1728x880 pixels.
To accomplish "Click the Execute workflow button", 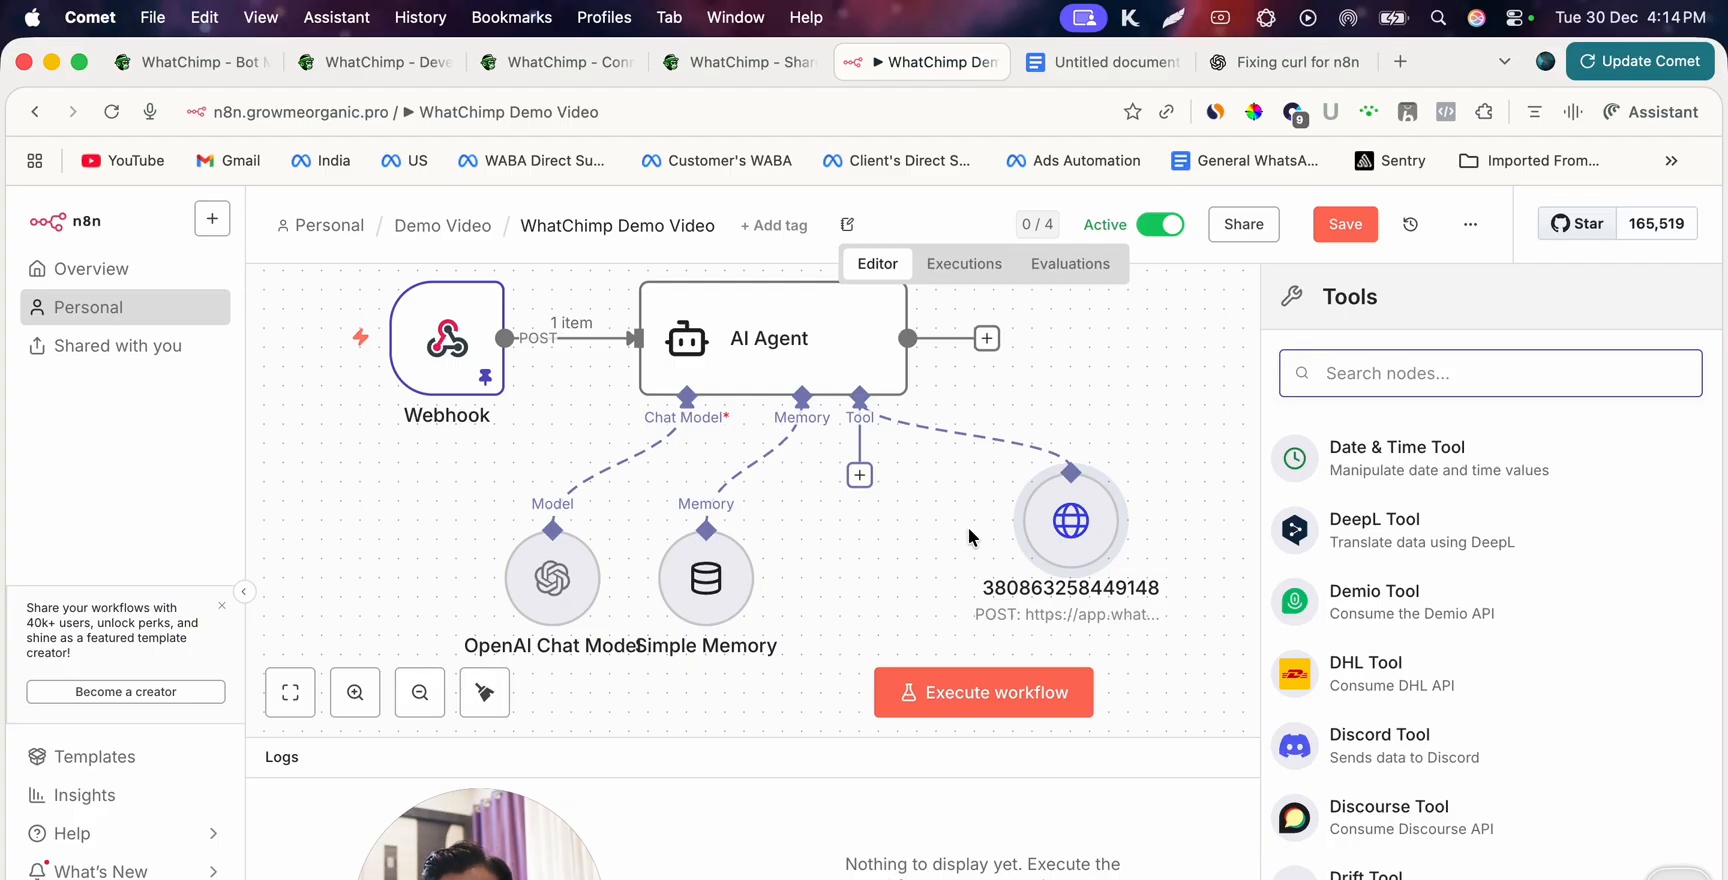I will 983,692.
